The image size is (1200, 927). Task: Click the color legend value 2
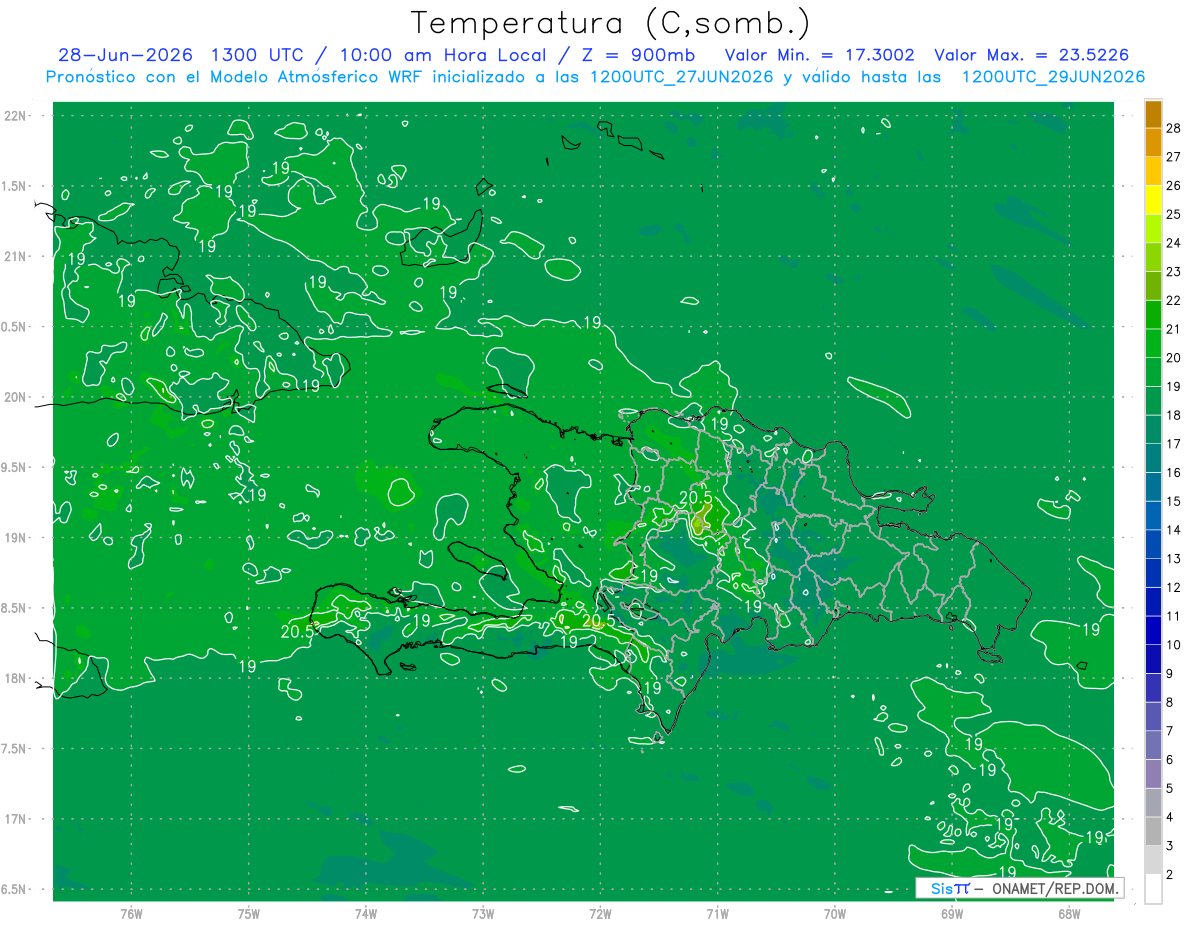(x=1169, y=875)
